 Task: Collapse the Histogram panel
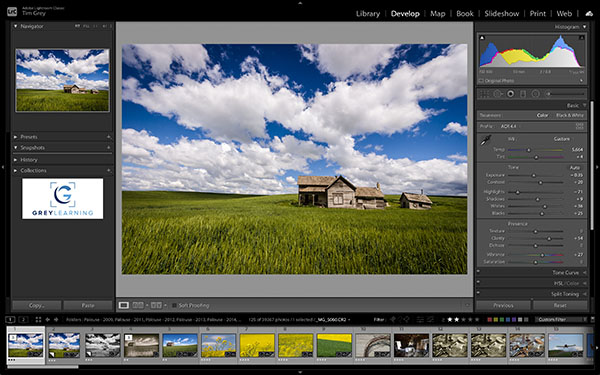pos(584,27)
